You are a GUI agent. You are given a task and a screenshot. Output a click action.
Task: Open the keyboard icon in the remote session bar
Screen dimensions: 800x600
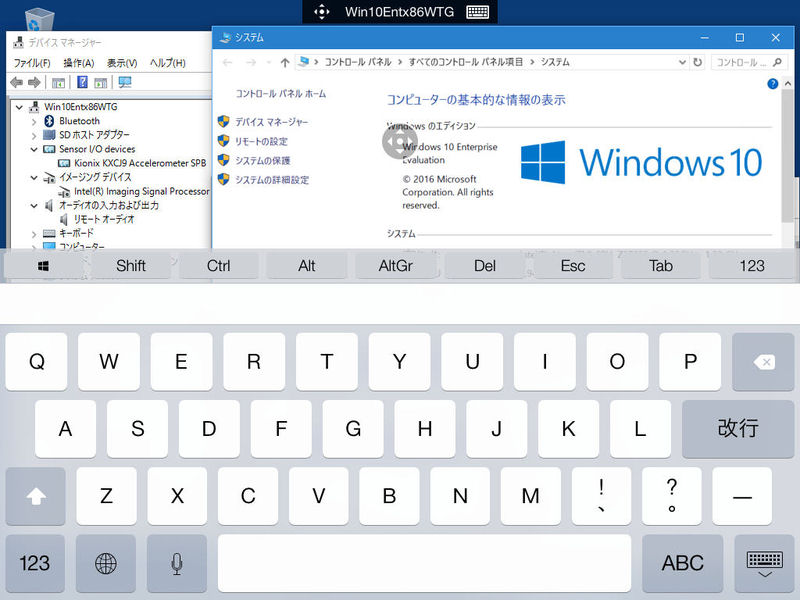pyautogui.click(x=478, y=12)
